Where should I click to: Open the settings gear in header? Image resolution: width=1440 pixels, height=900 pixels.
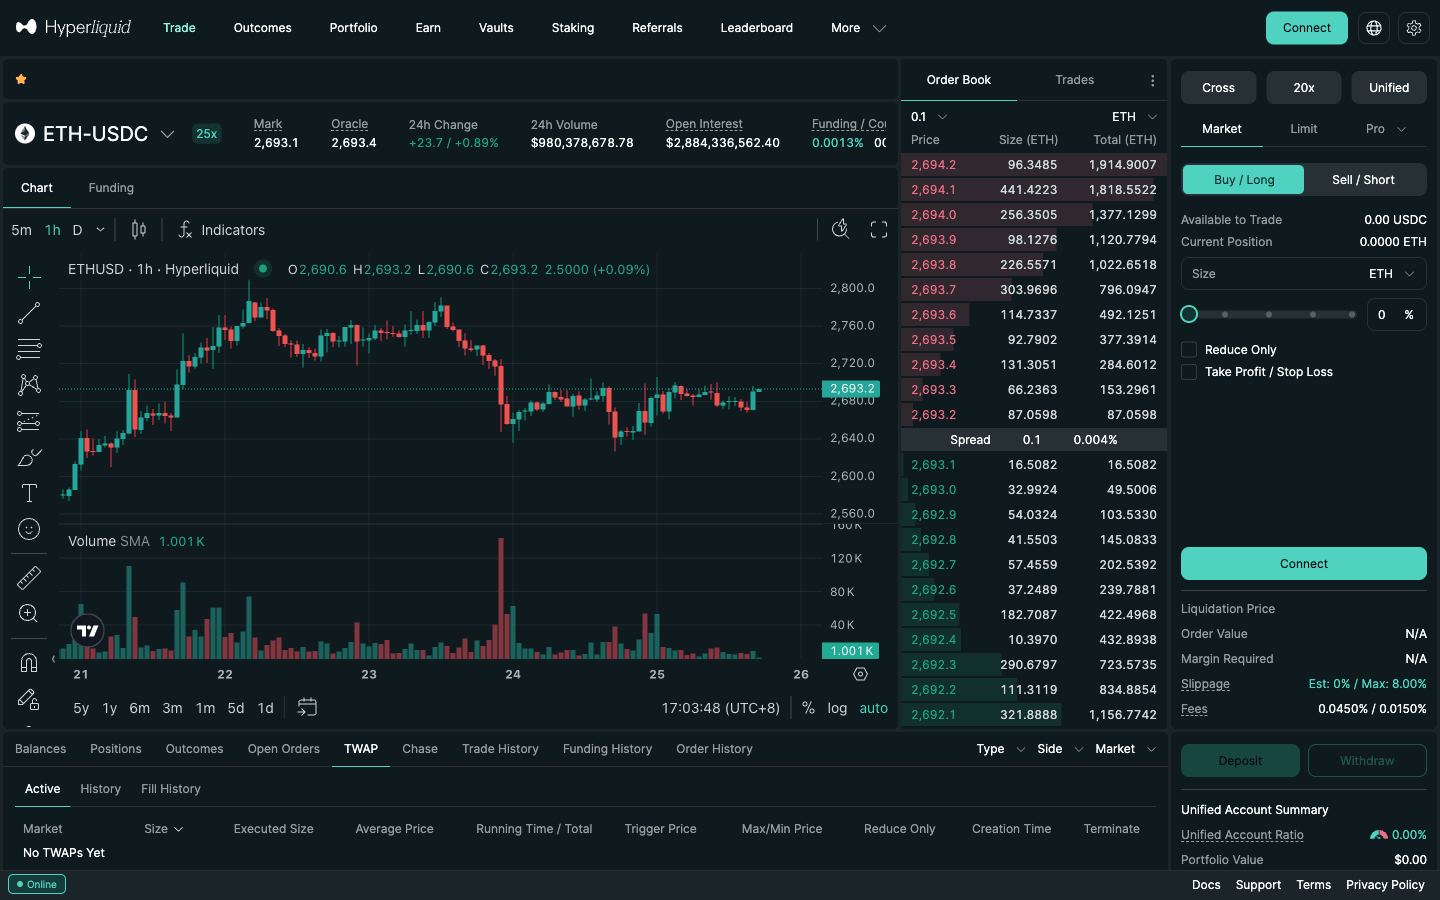[1414, 28]
